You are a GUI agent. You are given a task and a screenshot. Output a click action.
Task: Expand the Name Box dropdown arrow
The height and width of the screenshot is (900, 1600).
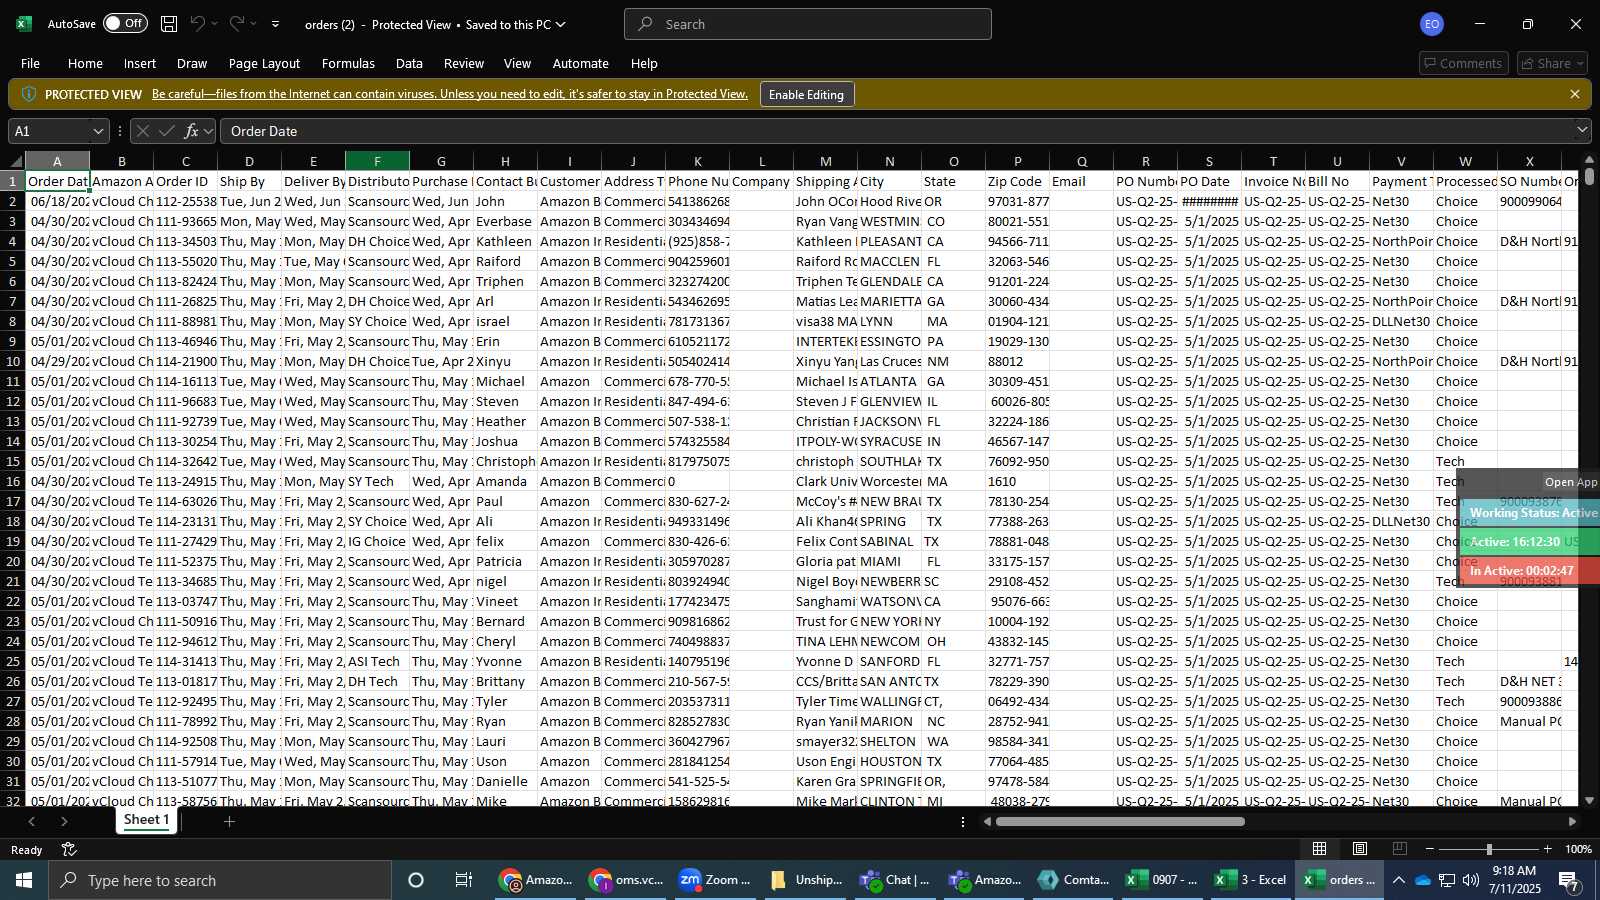point(98,131)
